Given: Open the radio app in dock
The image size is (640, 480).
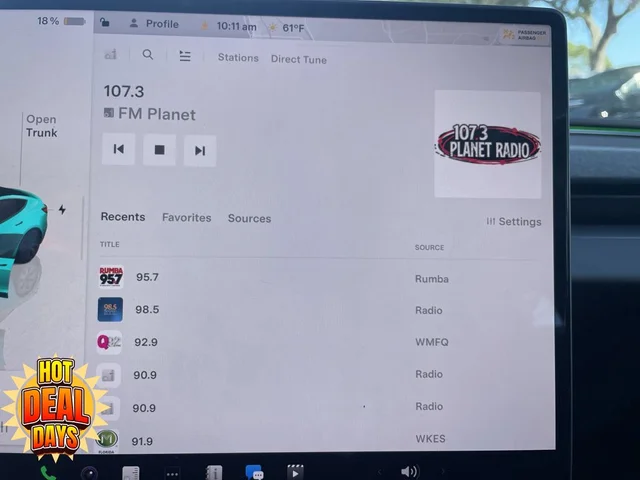Looking at the screenshot, I should pos(131,473).
